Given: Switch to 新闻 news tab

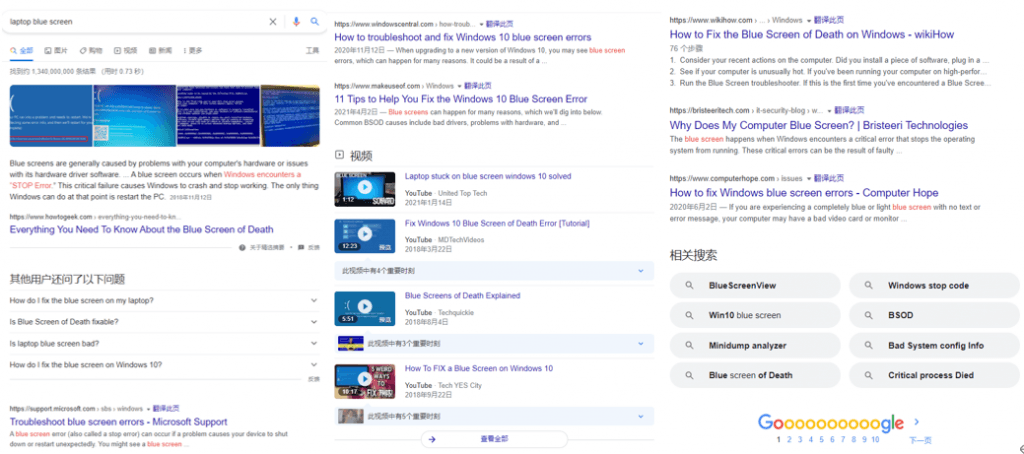Looking at the screenshot, I should tap(161, 50).
